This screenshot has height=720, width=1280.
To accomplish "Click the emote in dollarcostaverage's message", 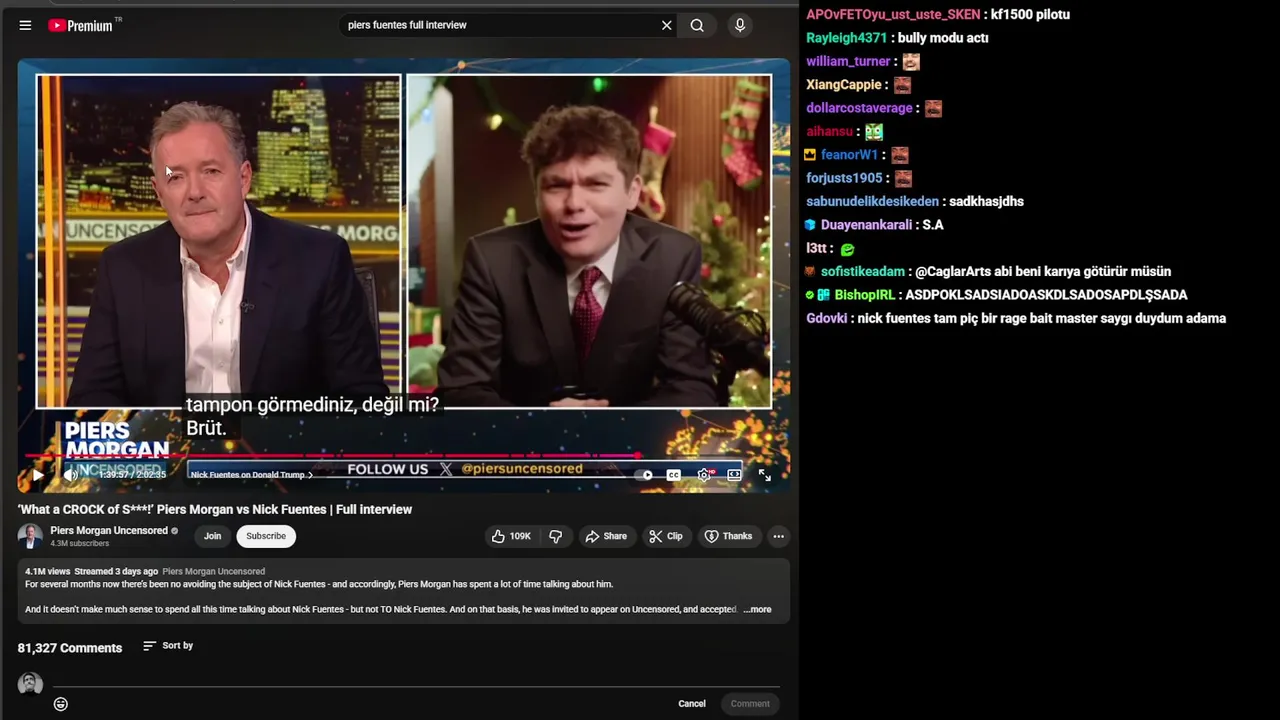I will point(934,108).
